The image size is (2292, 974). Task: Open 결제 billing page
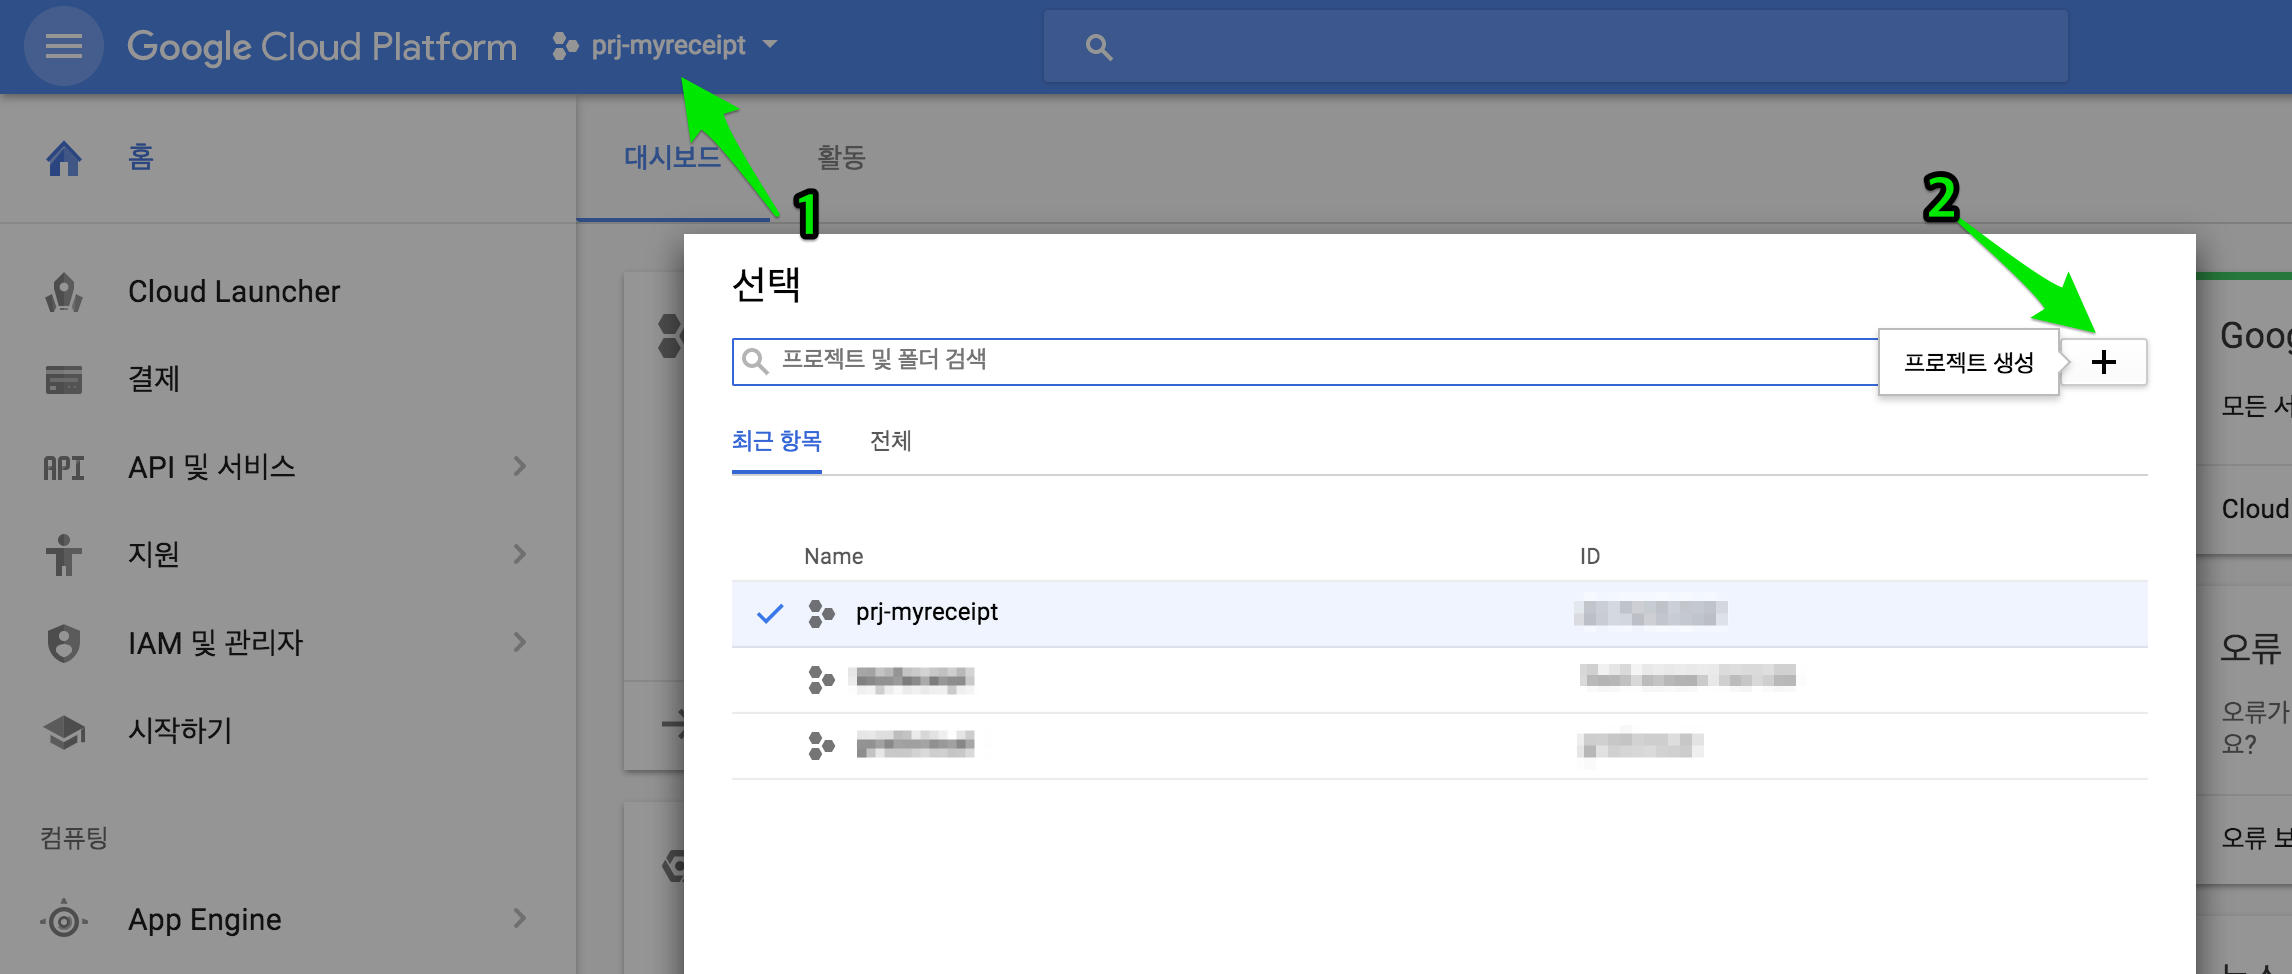tap(153, 379)
